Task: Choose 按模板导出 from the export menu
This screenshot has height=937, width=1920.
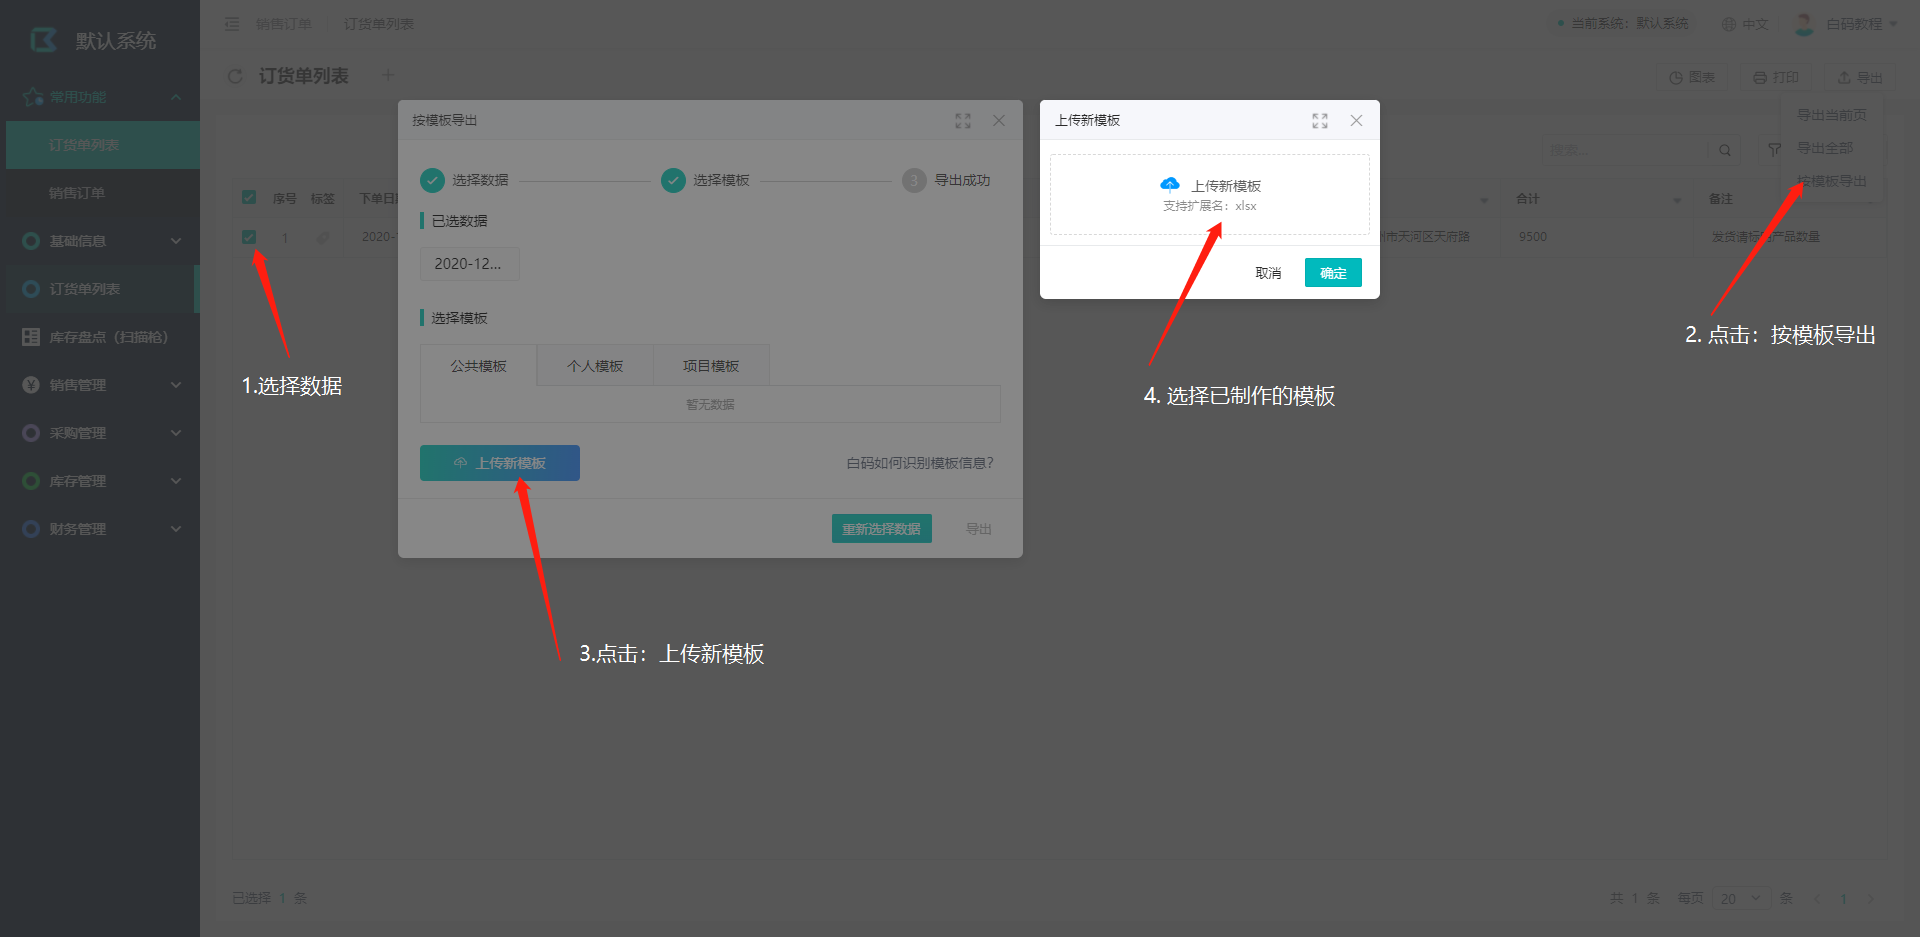Action: pos(1832,181)
